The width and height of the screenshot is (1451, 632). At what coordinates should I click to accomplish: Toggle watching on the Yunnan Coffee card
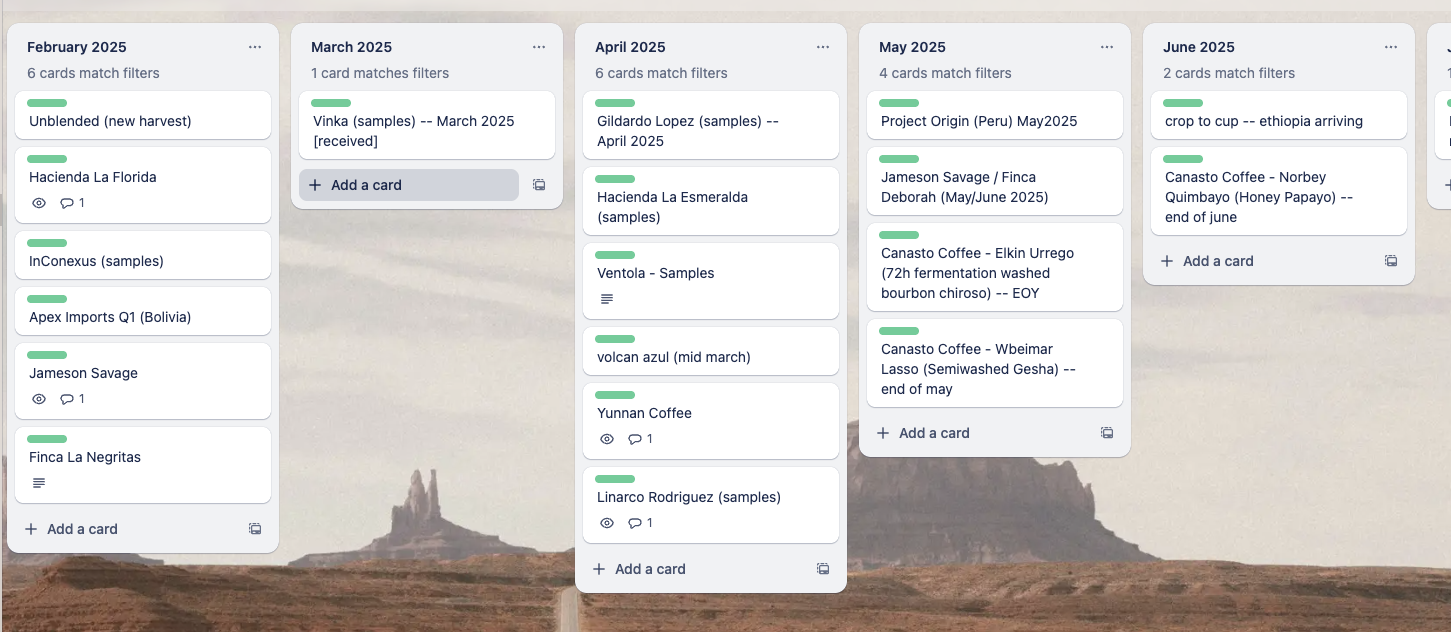(607, 438)
